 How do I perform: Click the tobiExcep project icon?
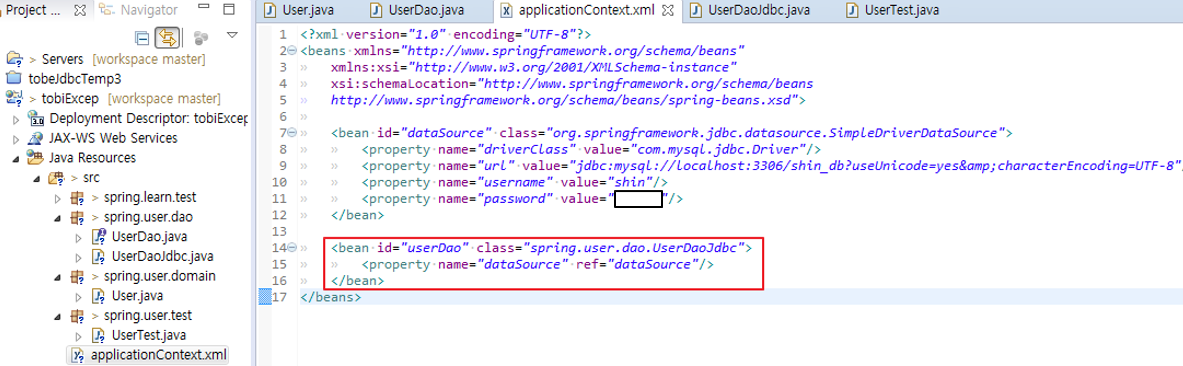[x=14, y=98]
